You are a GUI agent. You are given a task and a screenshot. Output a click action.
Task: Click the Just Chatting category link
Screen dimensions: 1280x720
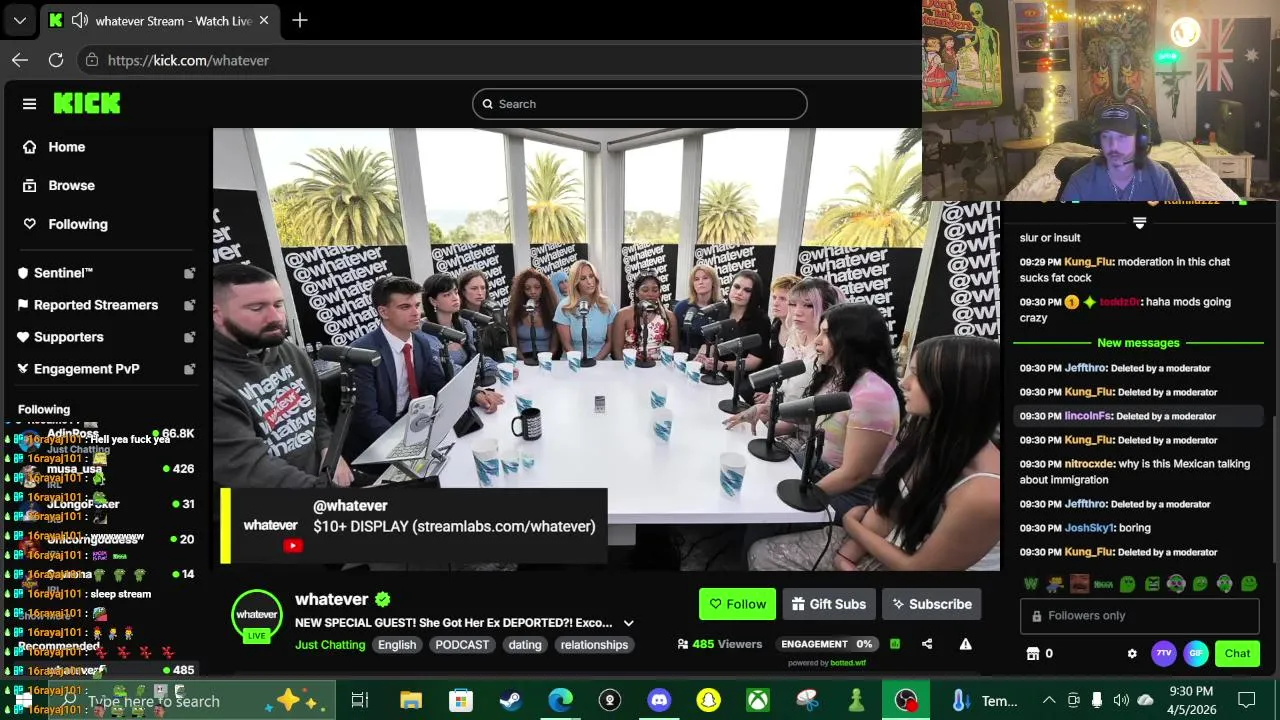pyautogui.click(x=330, y=645)
